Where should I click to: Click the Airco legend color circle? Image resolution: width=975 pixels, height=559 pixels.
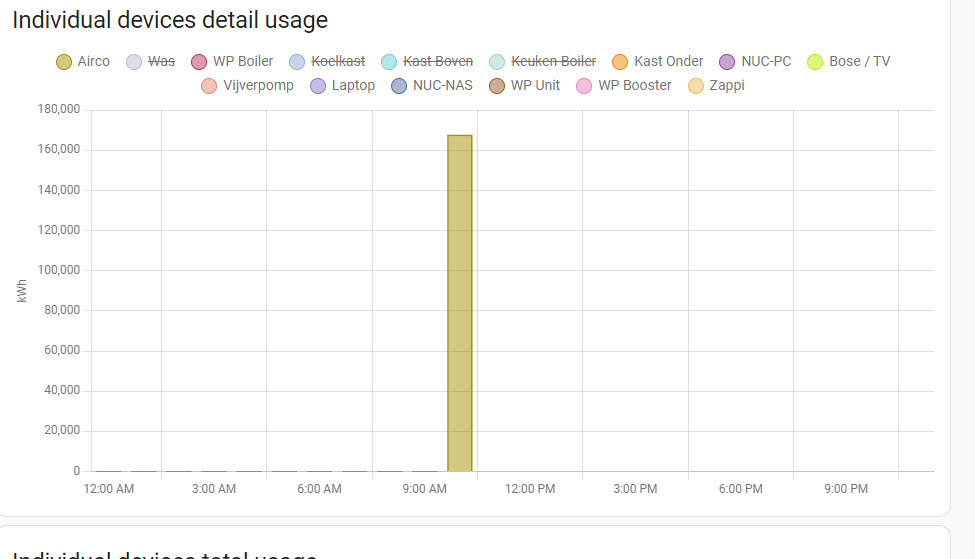pos(64,62)
